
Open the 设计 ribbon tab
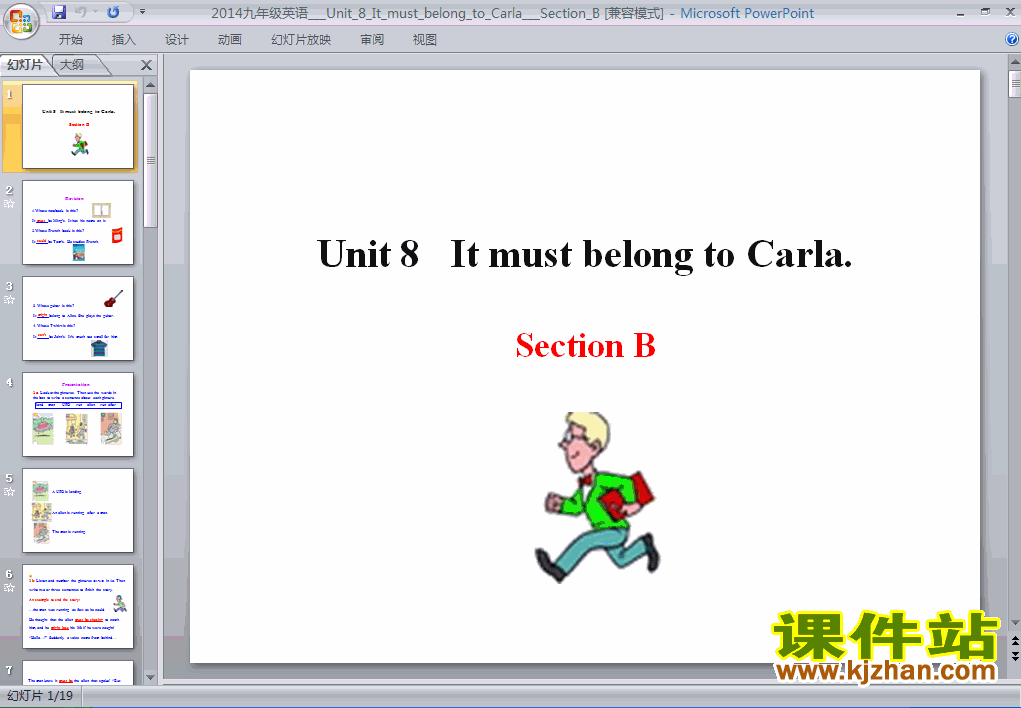(x=176, y=40)
